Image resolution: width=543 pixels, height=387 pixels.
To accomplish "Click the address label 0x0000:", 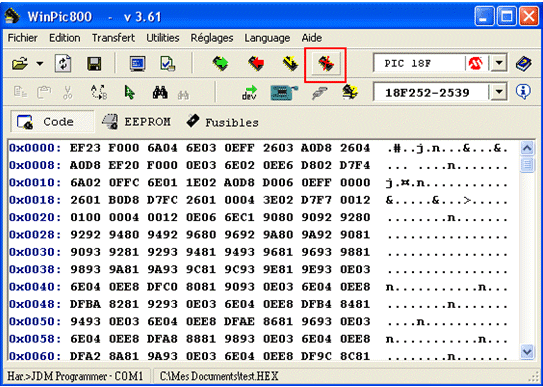I will point(35,148).
